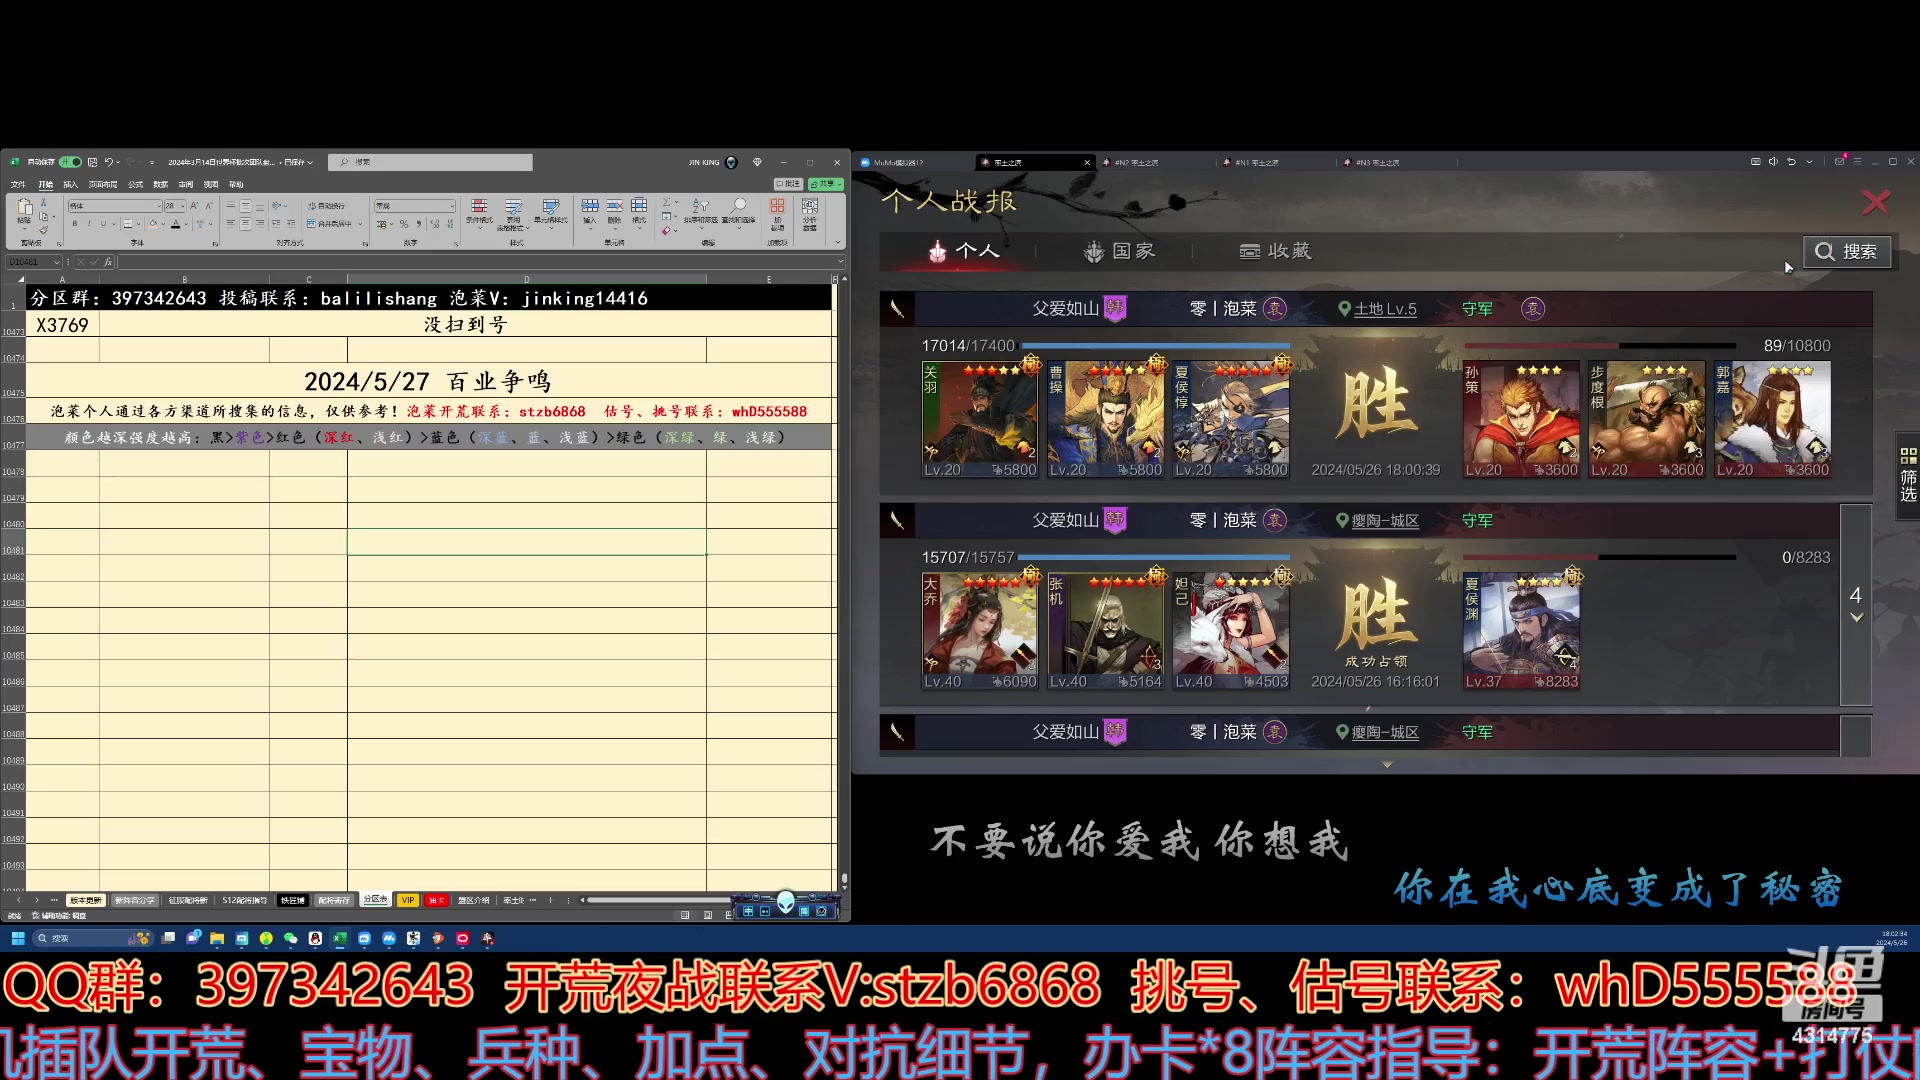
Task: Collapse the Excel ribbon chevron
Action: click(838, 242)
